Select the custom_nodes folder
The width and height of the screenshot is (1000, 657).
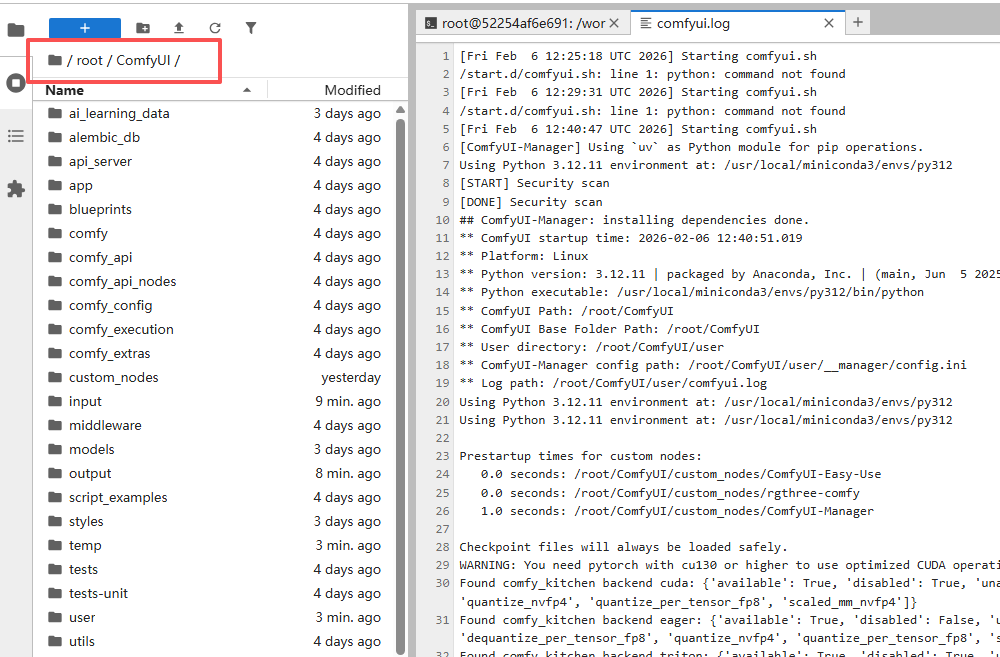[x=113, y=378]
